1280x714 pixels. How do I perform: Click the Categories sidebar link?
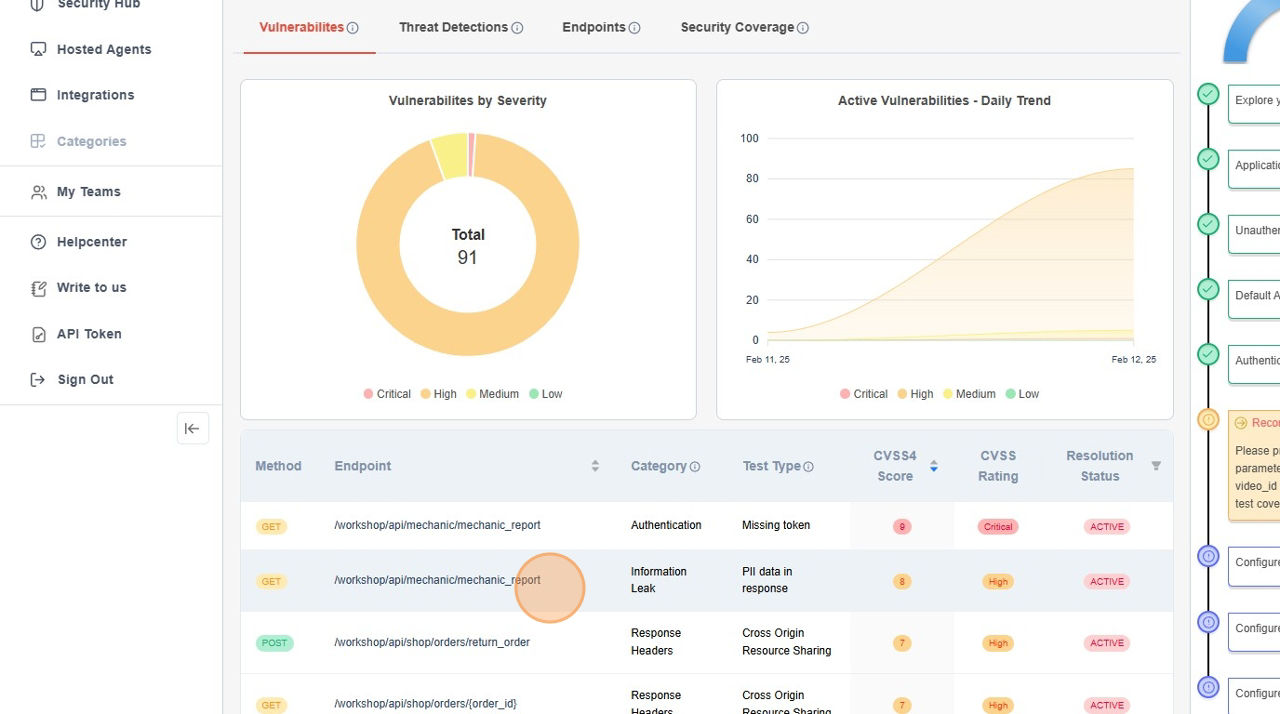(91, 141)
